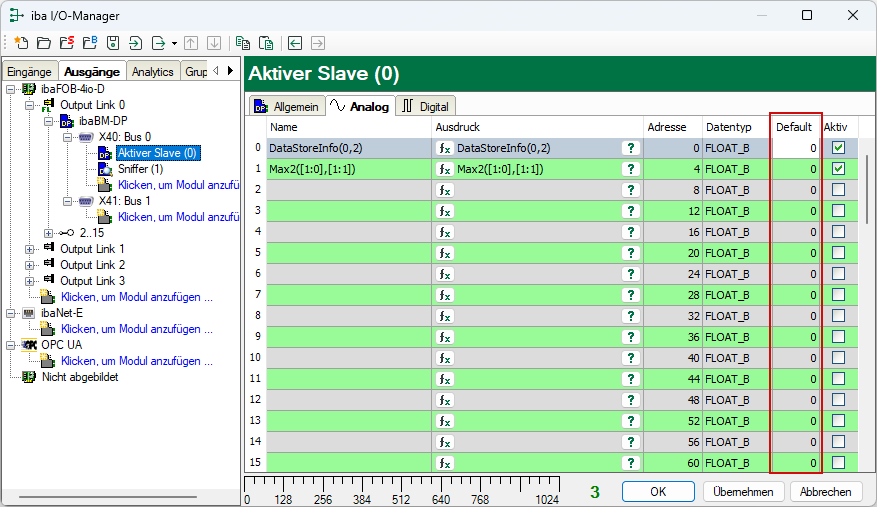Click the new configuration toolbar icon
This screenshot has width=877, height=507.
coord(21,43)
